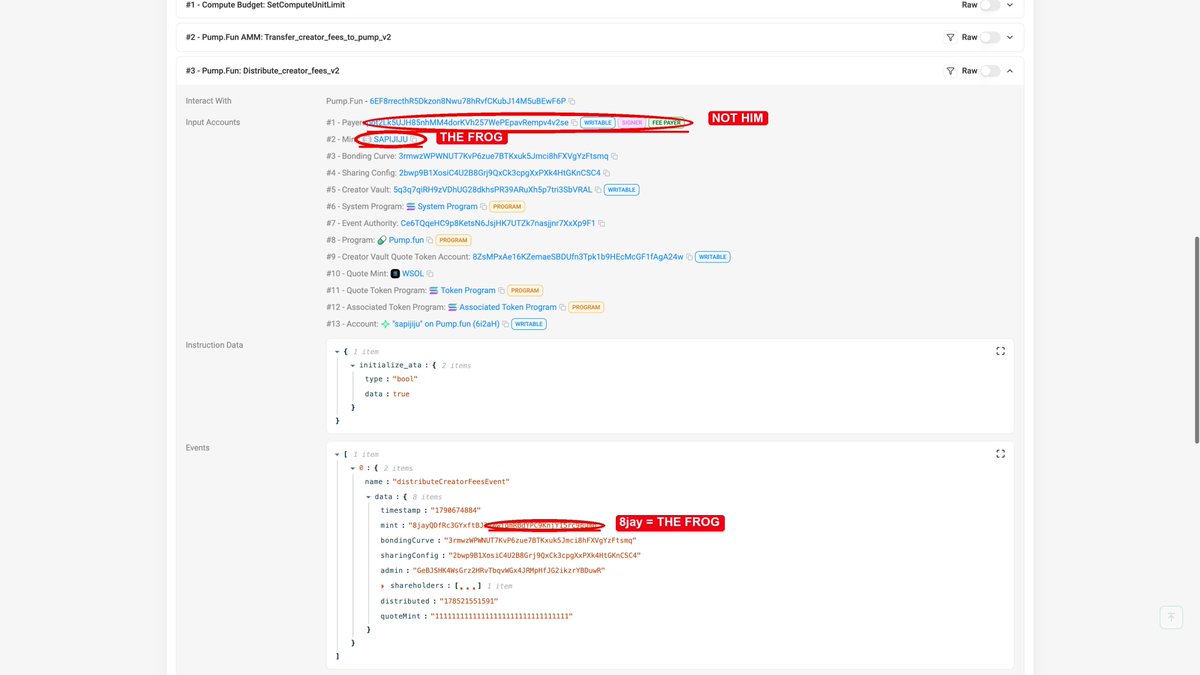Toggle Raw view for Distribute_creator_fees_v2 instruction
The width and height of the screenshot is (1200, 675).
click(x=990, y=71)
